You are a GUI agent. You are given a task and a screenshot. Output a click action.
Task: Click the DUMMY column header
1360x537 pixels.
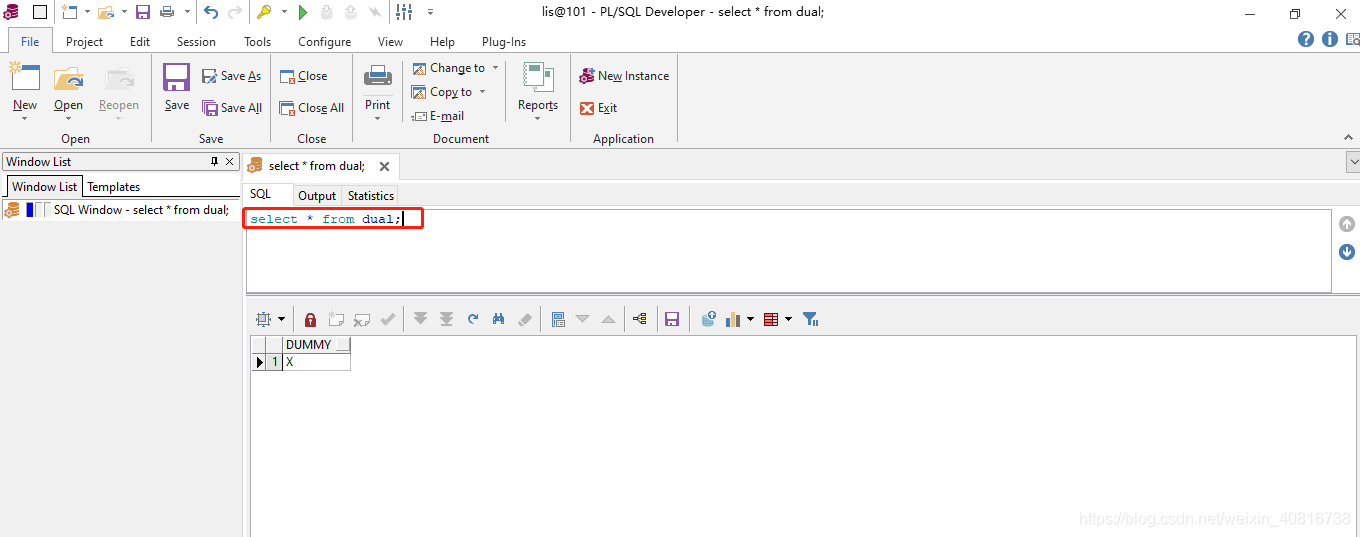point(316,345)
